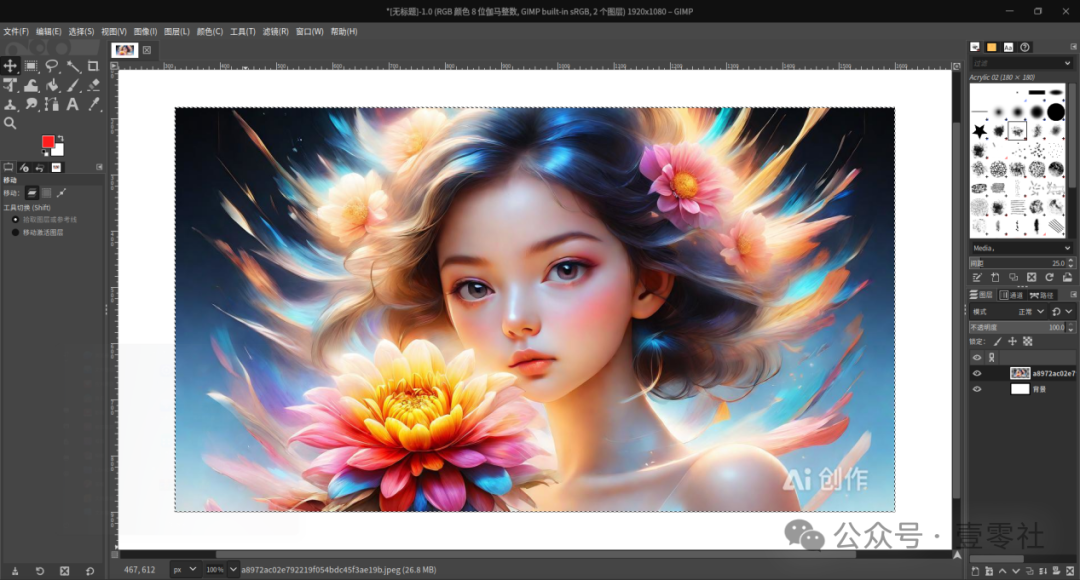Open the 文件(F) File menu
Screen dimensions: 1080x580
16,32
